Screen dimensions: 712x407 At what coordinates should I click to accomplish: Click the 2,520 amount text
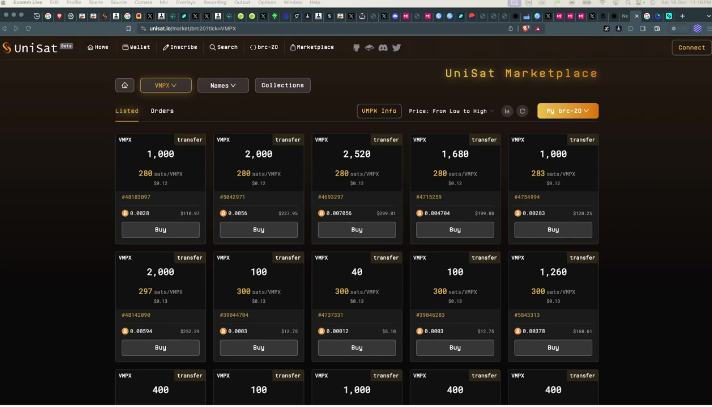click(x=357, y=154)
